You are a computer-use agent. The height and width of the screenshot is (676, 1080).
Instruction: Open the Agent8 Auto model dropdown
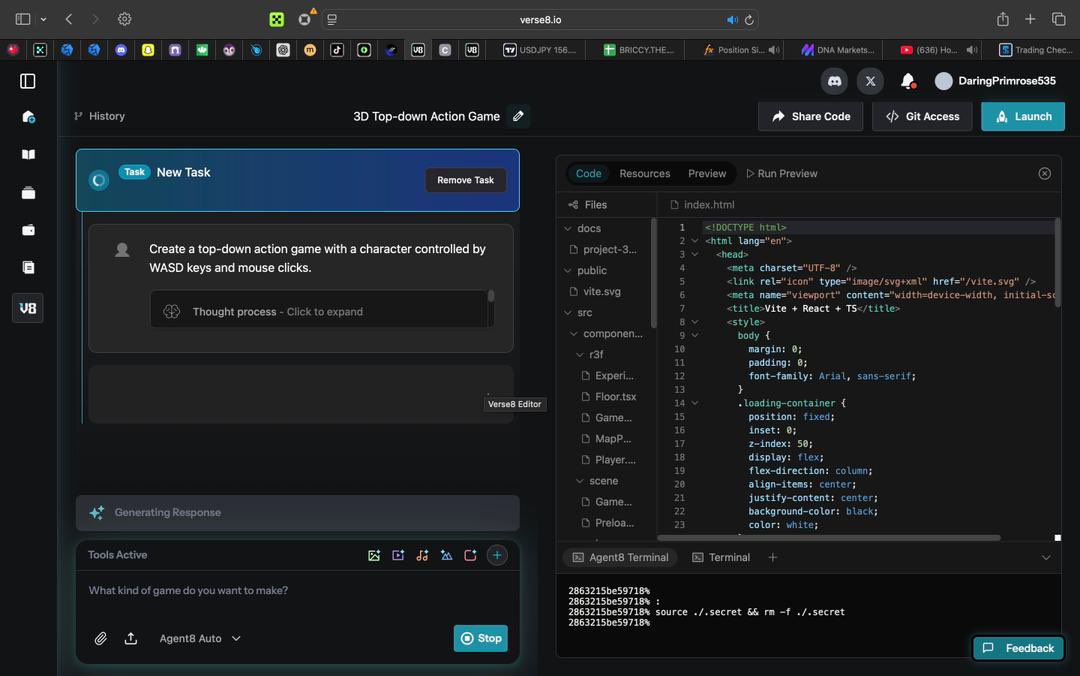click(x=200, y=637)
